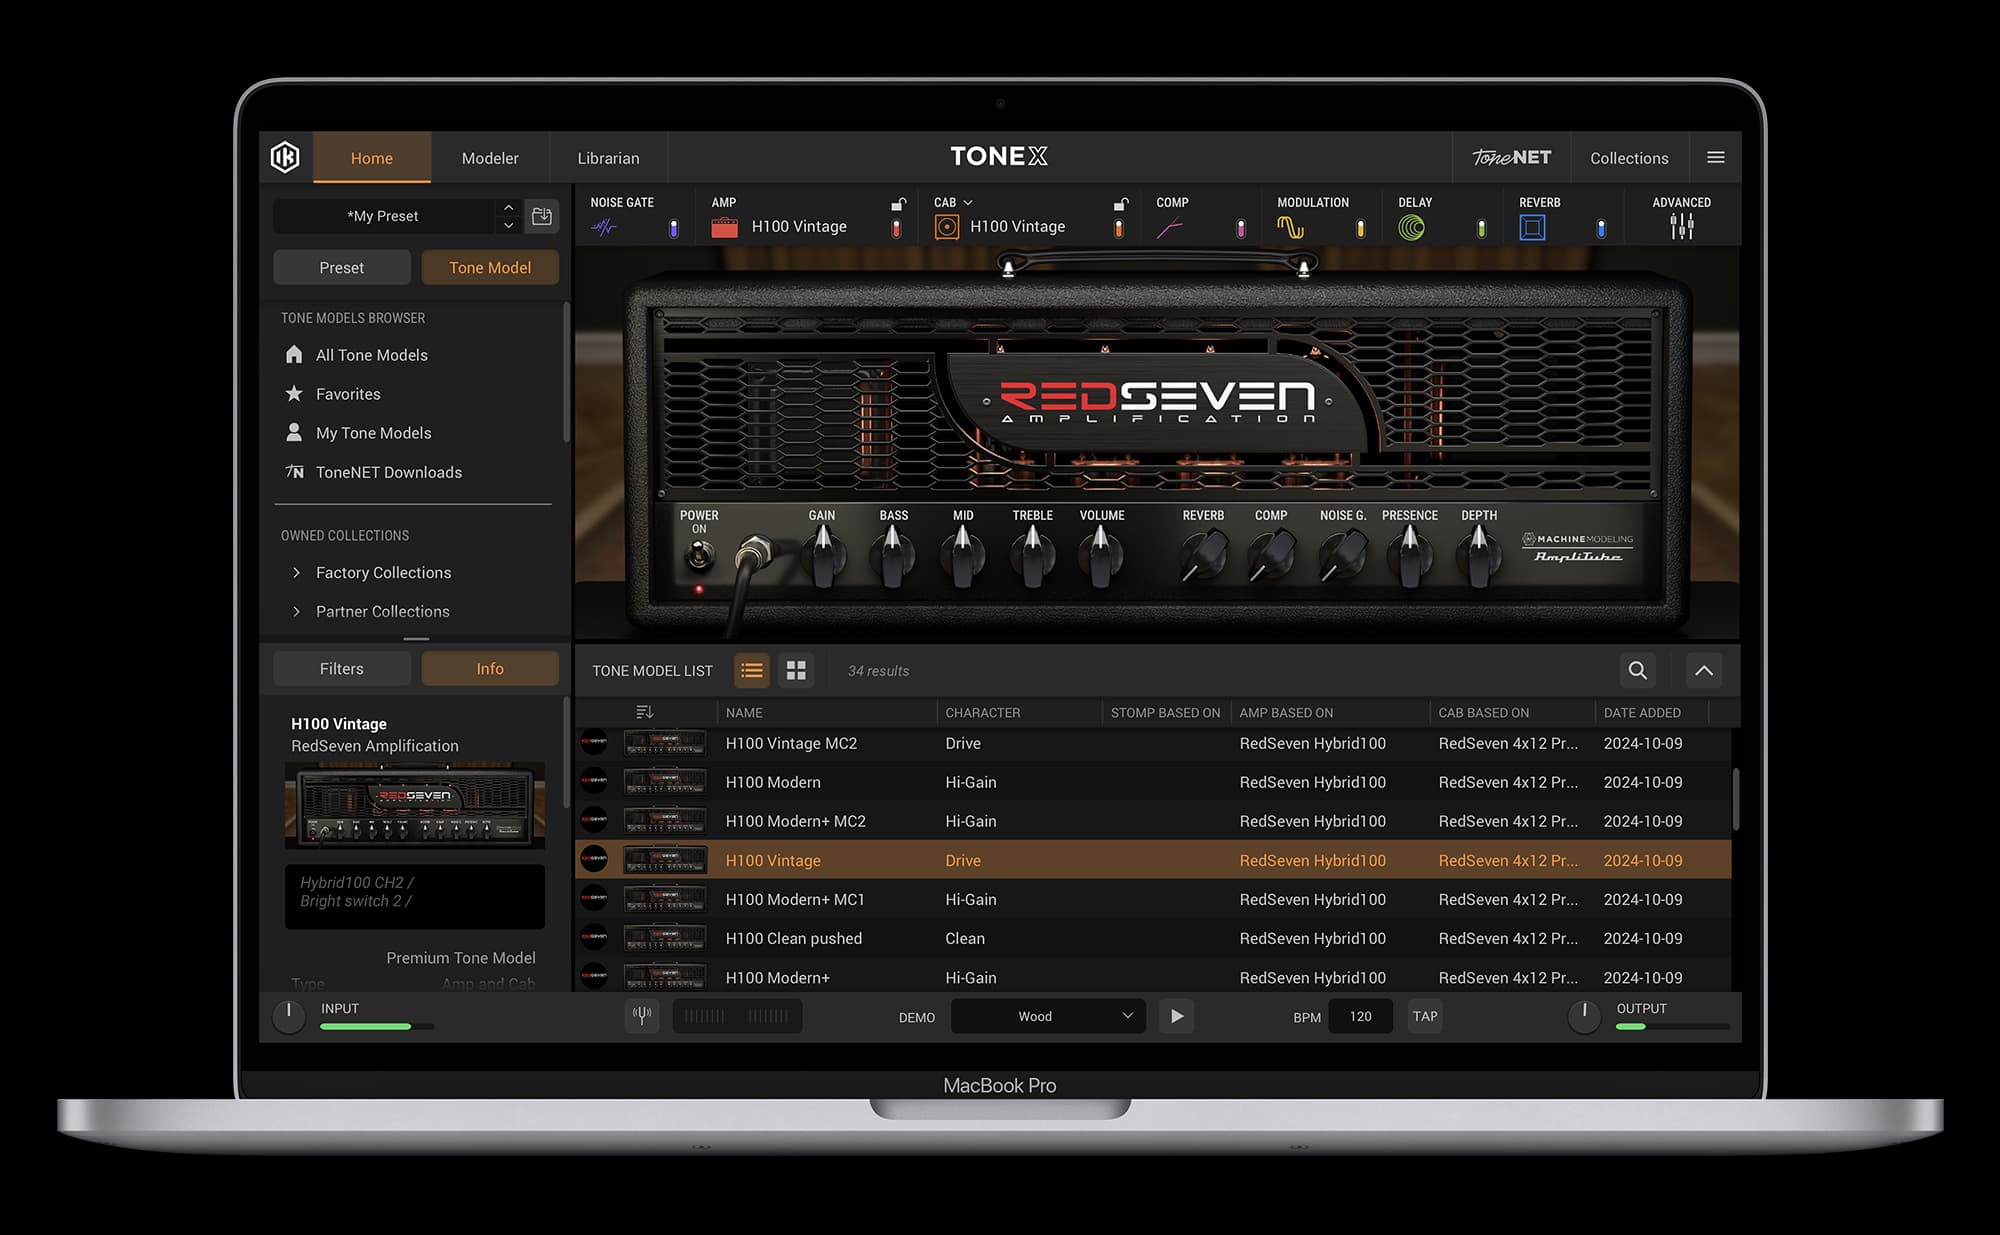
Task: Open the Reverb effect icon
Action: [1535, 226]
